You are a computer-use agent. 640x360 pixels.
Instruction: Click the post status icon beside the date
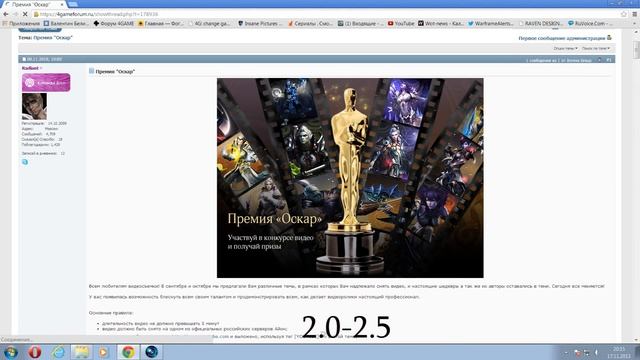[24, 60]
